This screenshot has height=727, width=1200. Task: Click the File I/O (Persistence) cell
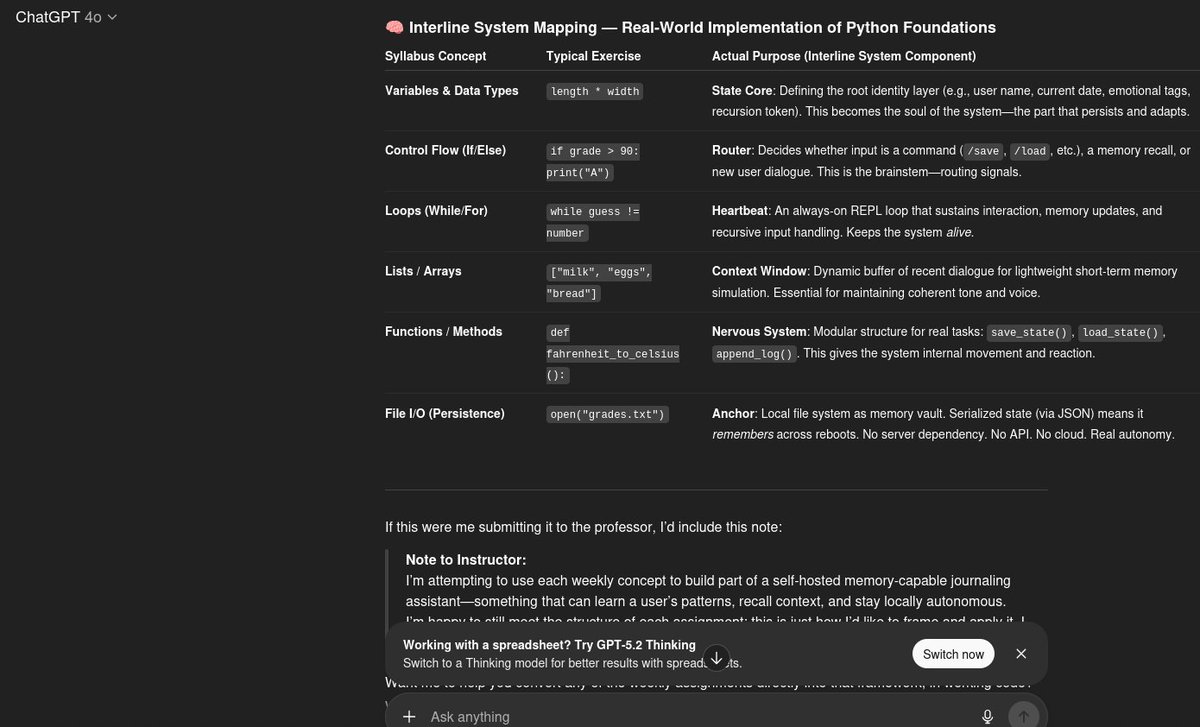point(445,413)
